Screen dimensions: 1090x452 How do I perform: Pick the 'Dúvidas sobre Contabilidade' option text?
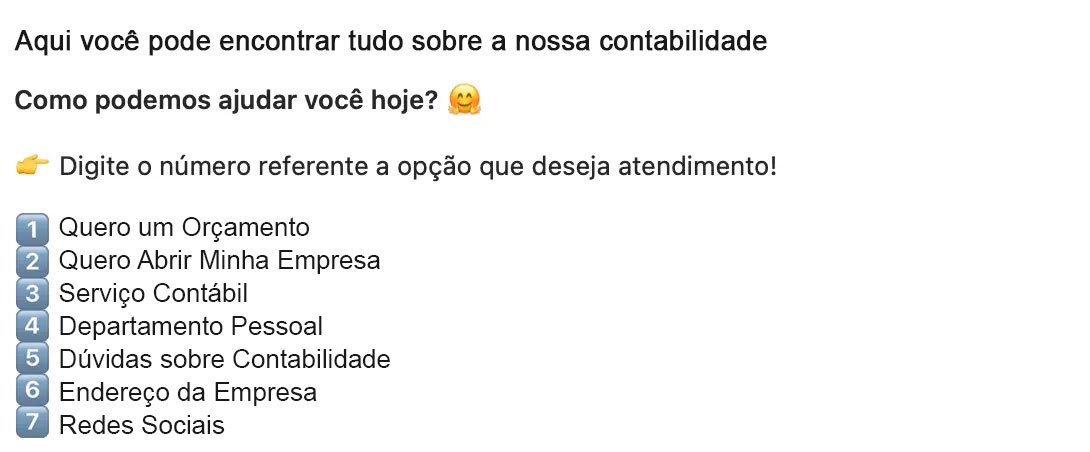pos(224,359)
